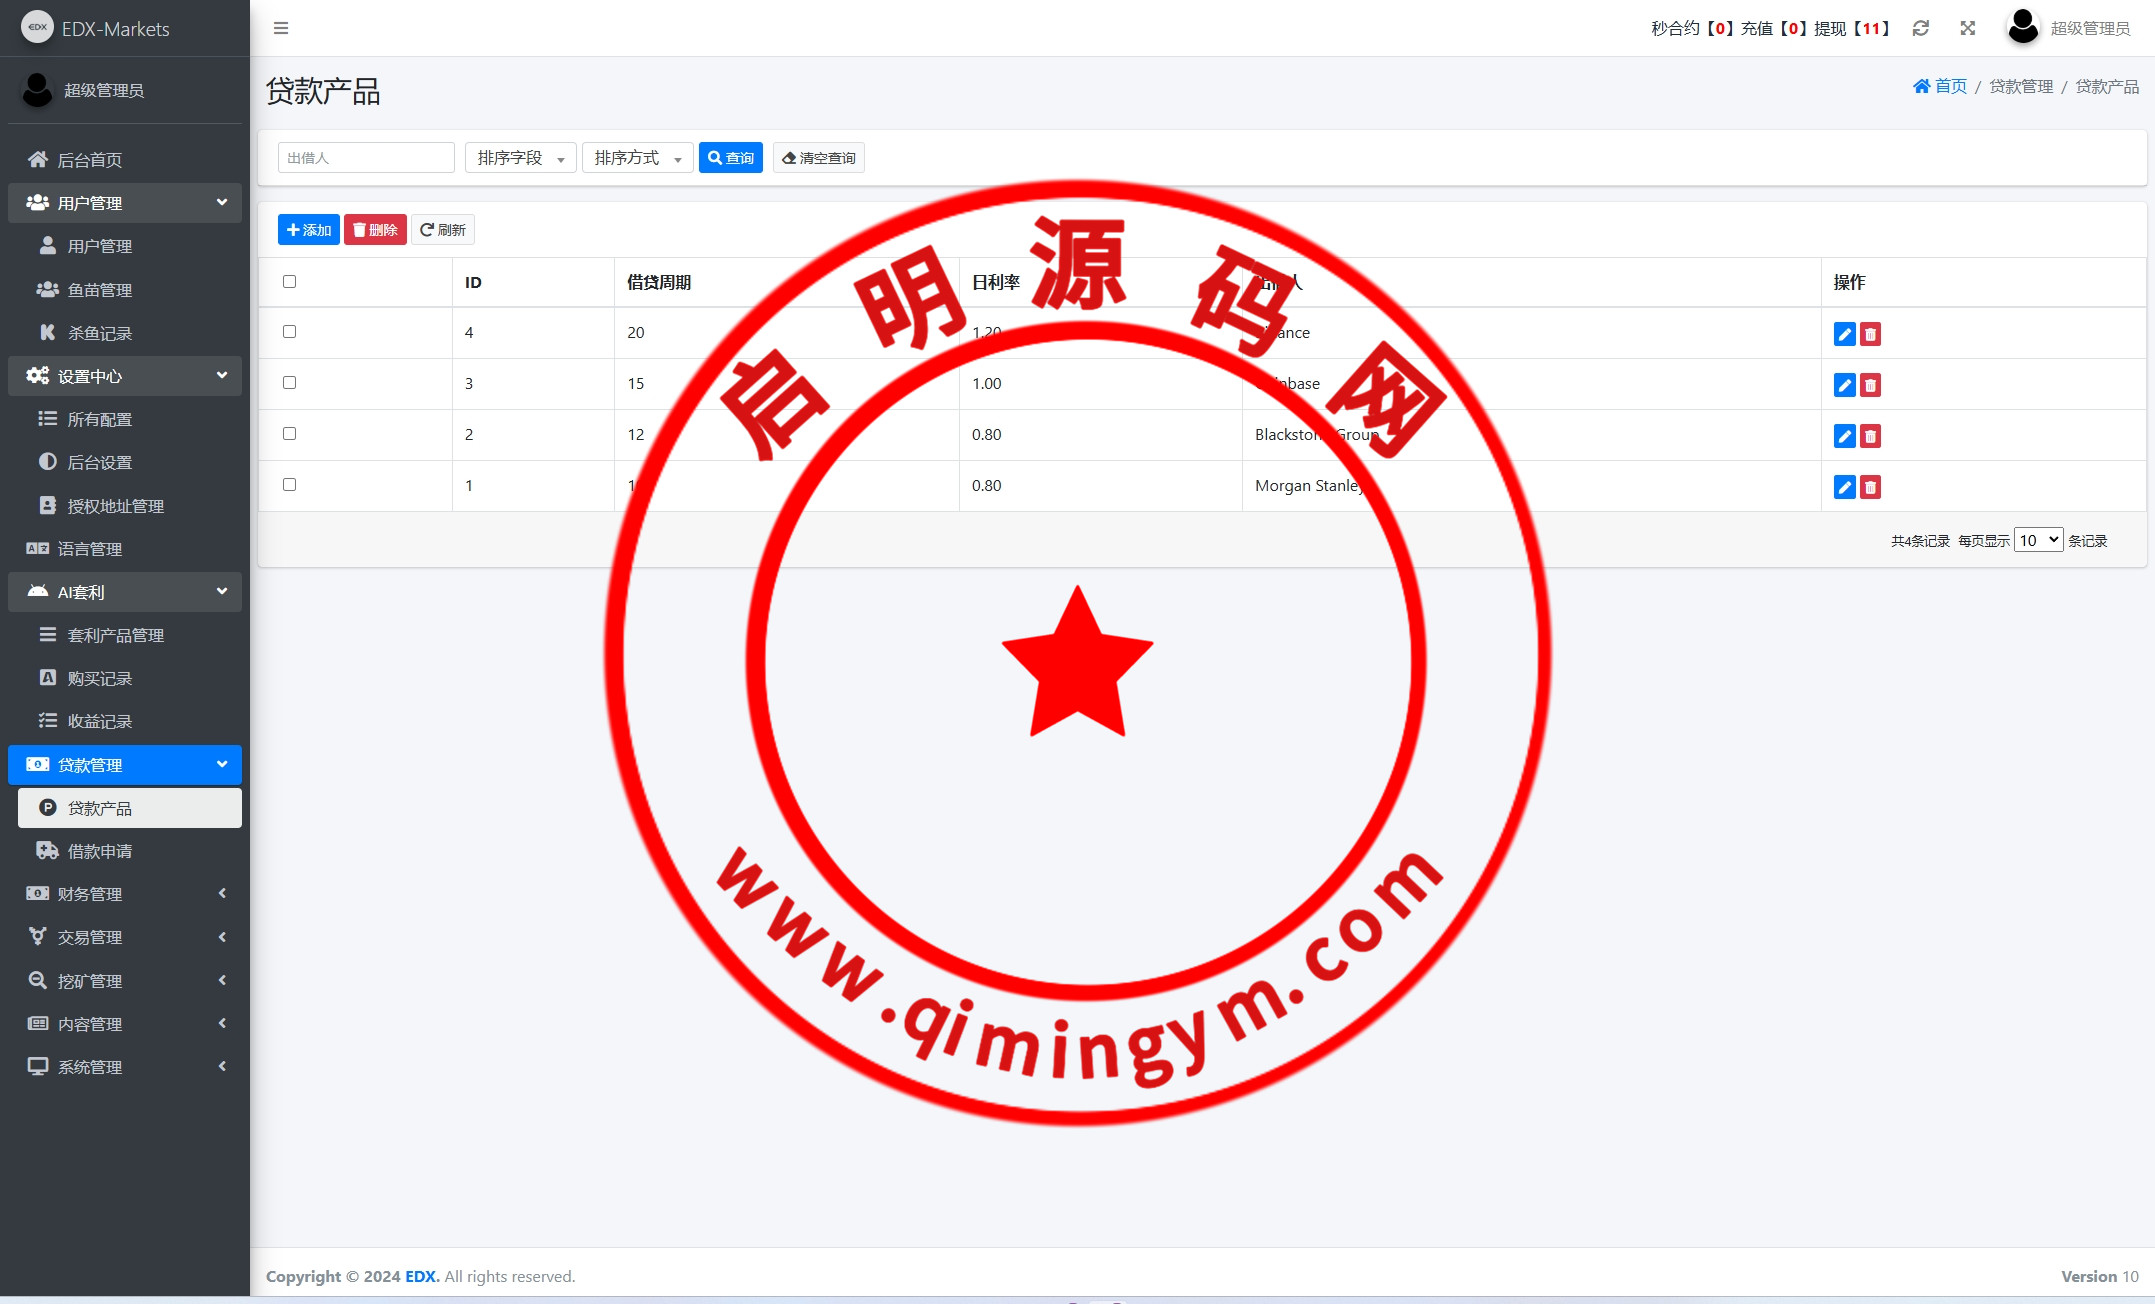Open 借款申请 in the sidebar
2155x1304 pixels.
99,851
